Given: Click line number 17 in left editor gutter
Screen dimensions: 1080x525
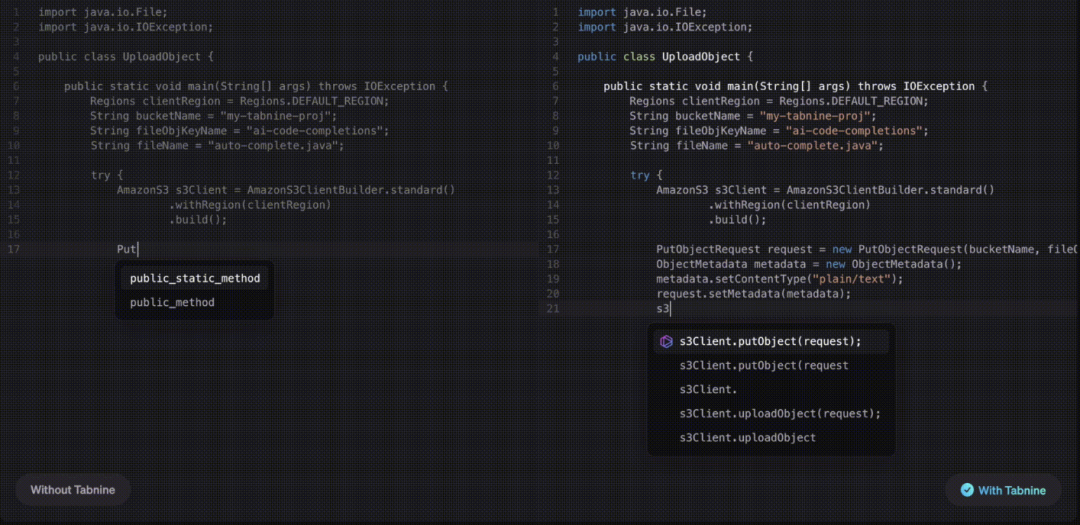Looking at the screenshot, I should click(14, 249).
